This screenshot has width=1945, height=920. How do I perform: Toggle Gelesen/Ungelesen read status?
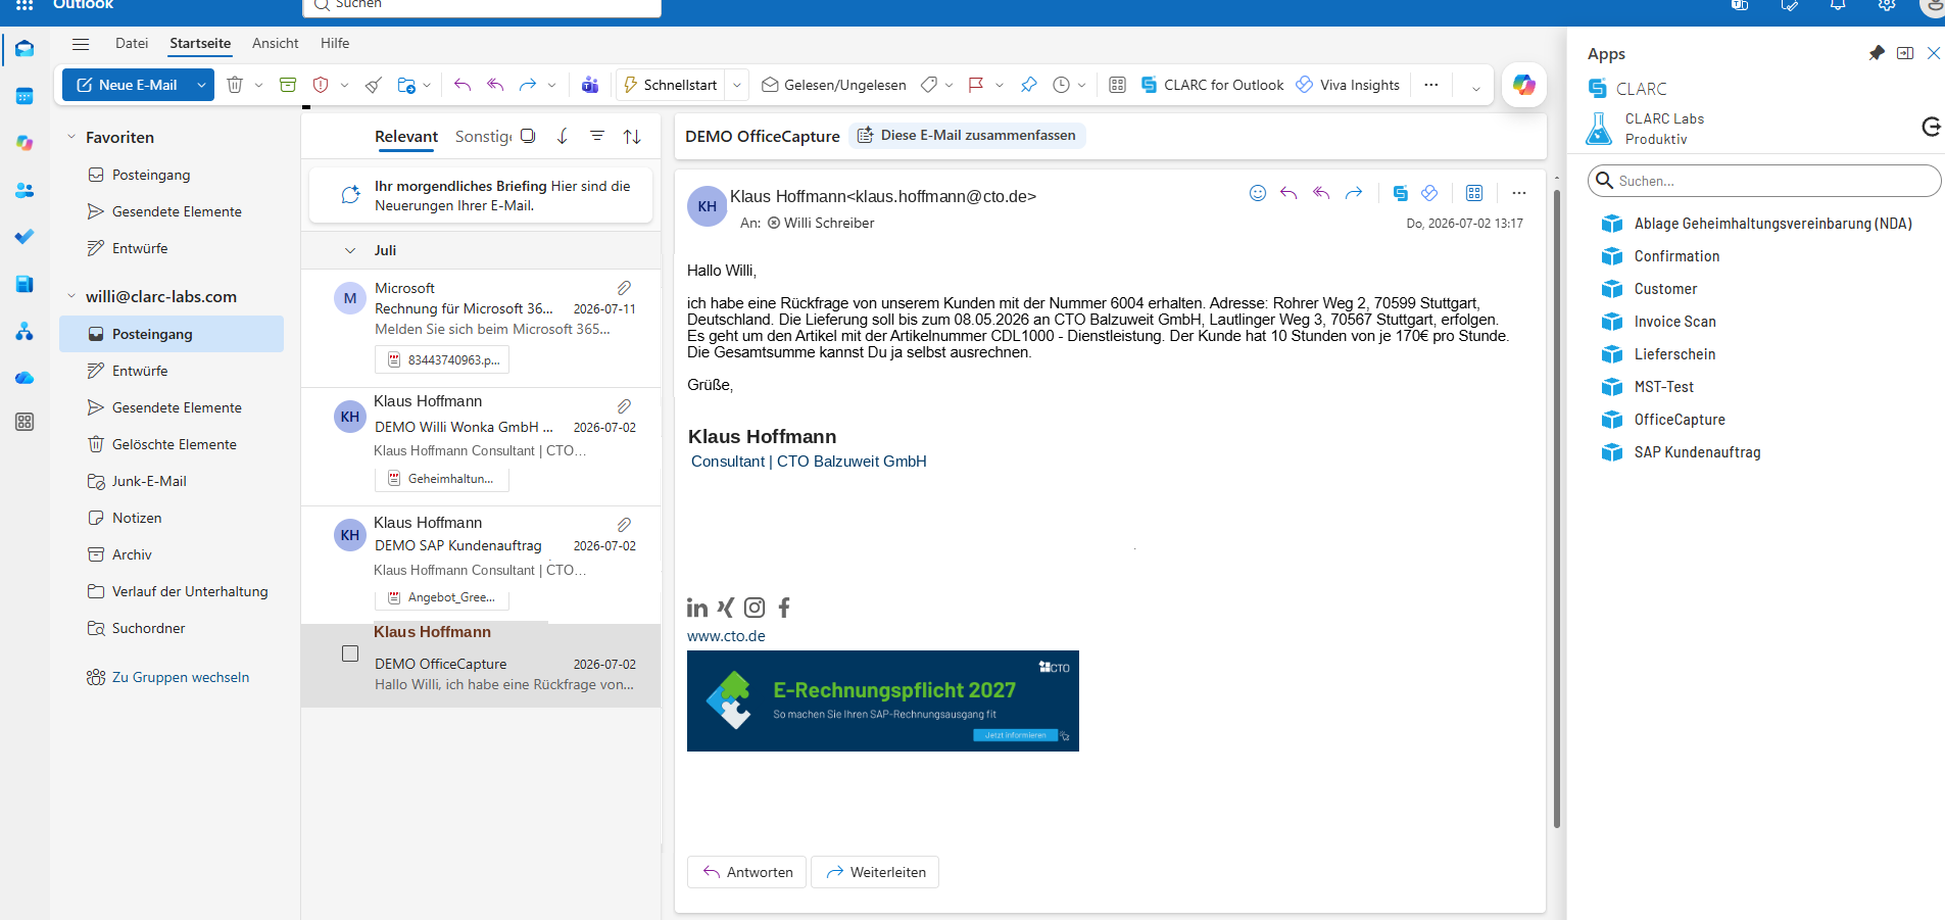834,85
